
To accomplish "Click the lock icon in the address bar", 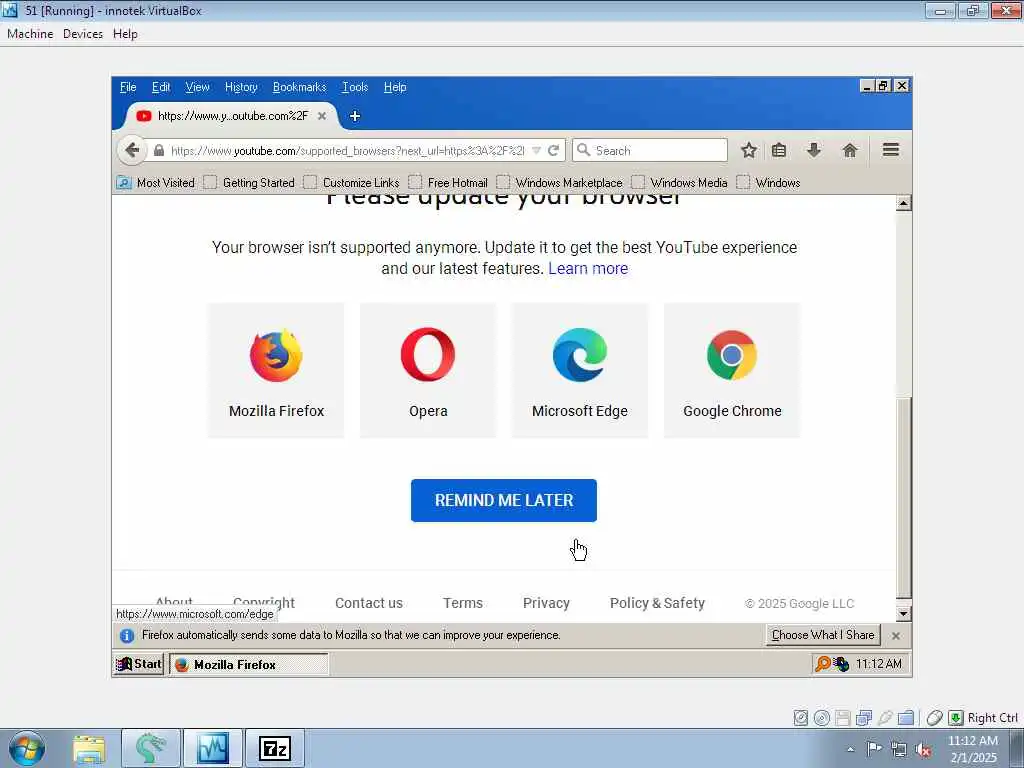I will pyautogui.click(x=159, y=151).
